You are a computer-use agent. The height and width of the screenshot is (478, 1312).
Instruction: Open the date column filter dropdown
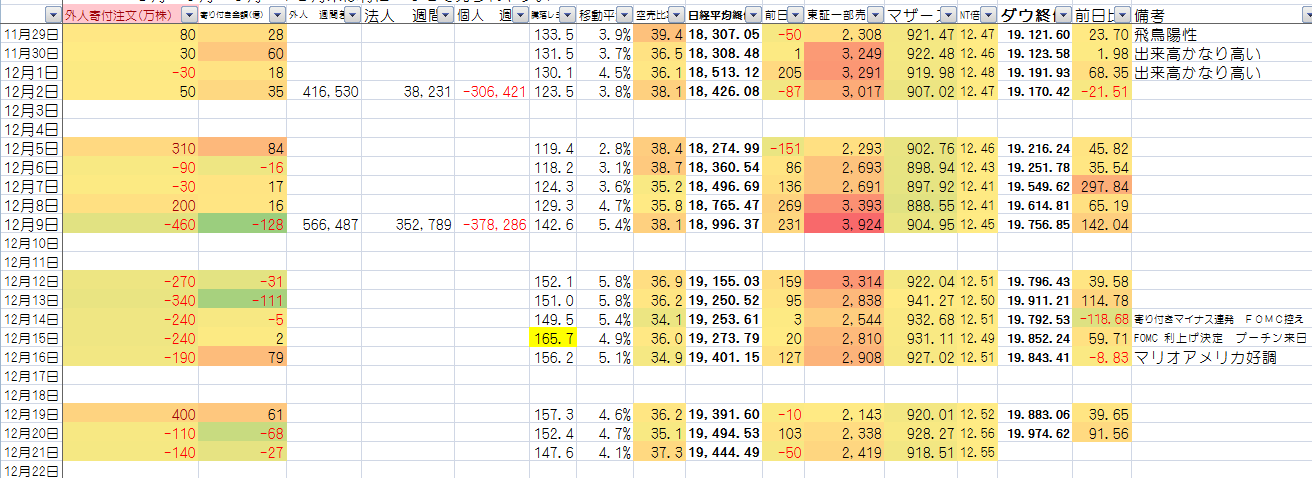point(53,16)
